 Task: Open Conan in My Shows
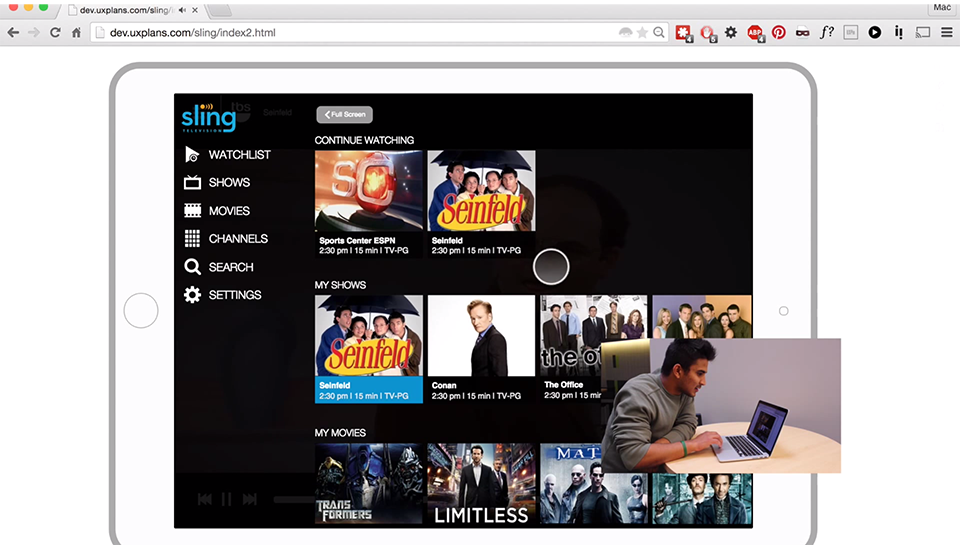pyautogui.click(x=481, y=335)
